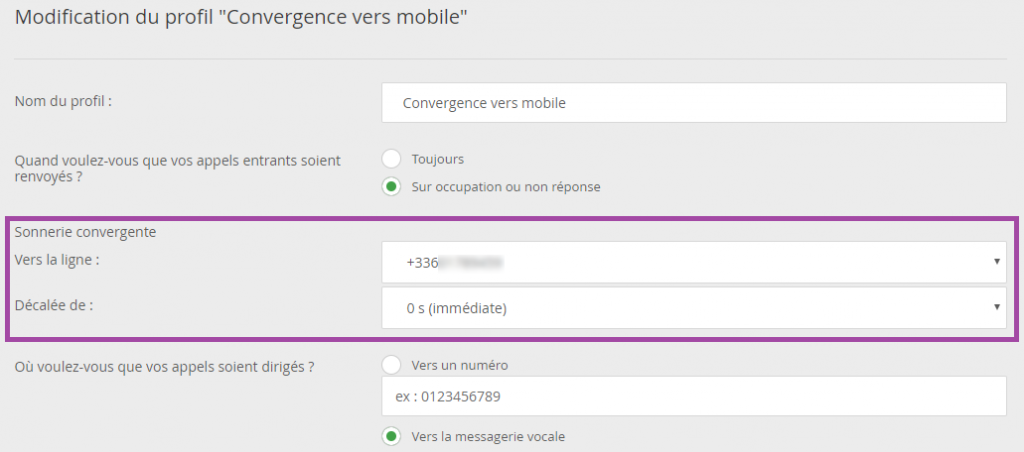Viewport: 1024px width, 452px height.
Task: Focus the ex : 0123456789 number field
Action: tap(694, 396)
